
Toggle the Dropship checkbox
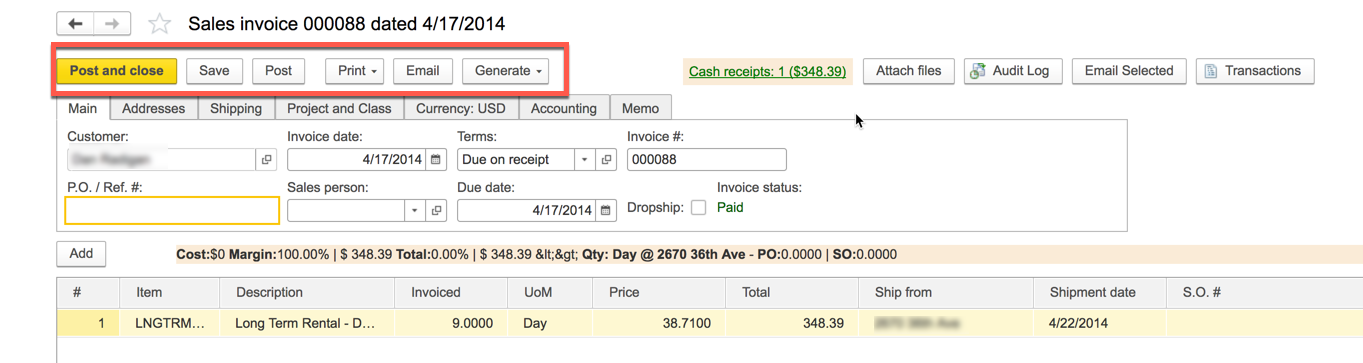coord(698,208)
